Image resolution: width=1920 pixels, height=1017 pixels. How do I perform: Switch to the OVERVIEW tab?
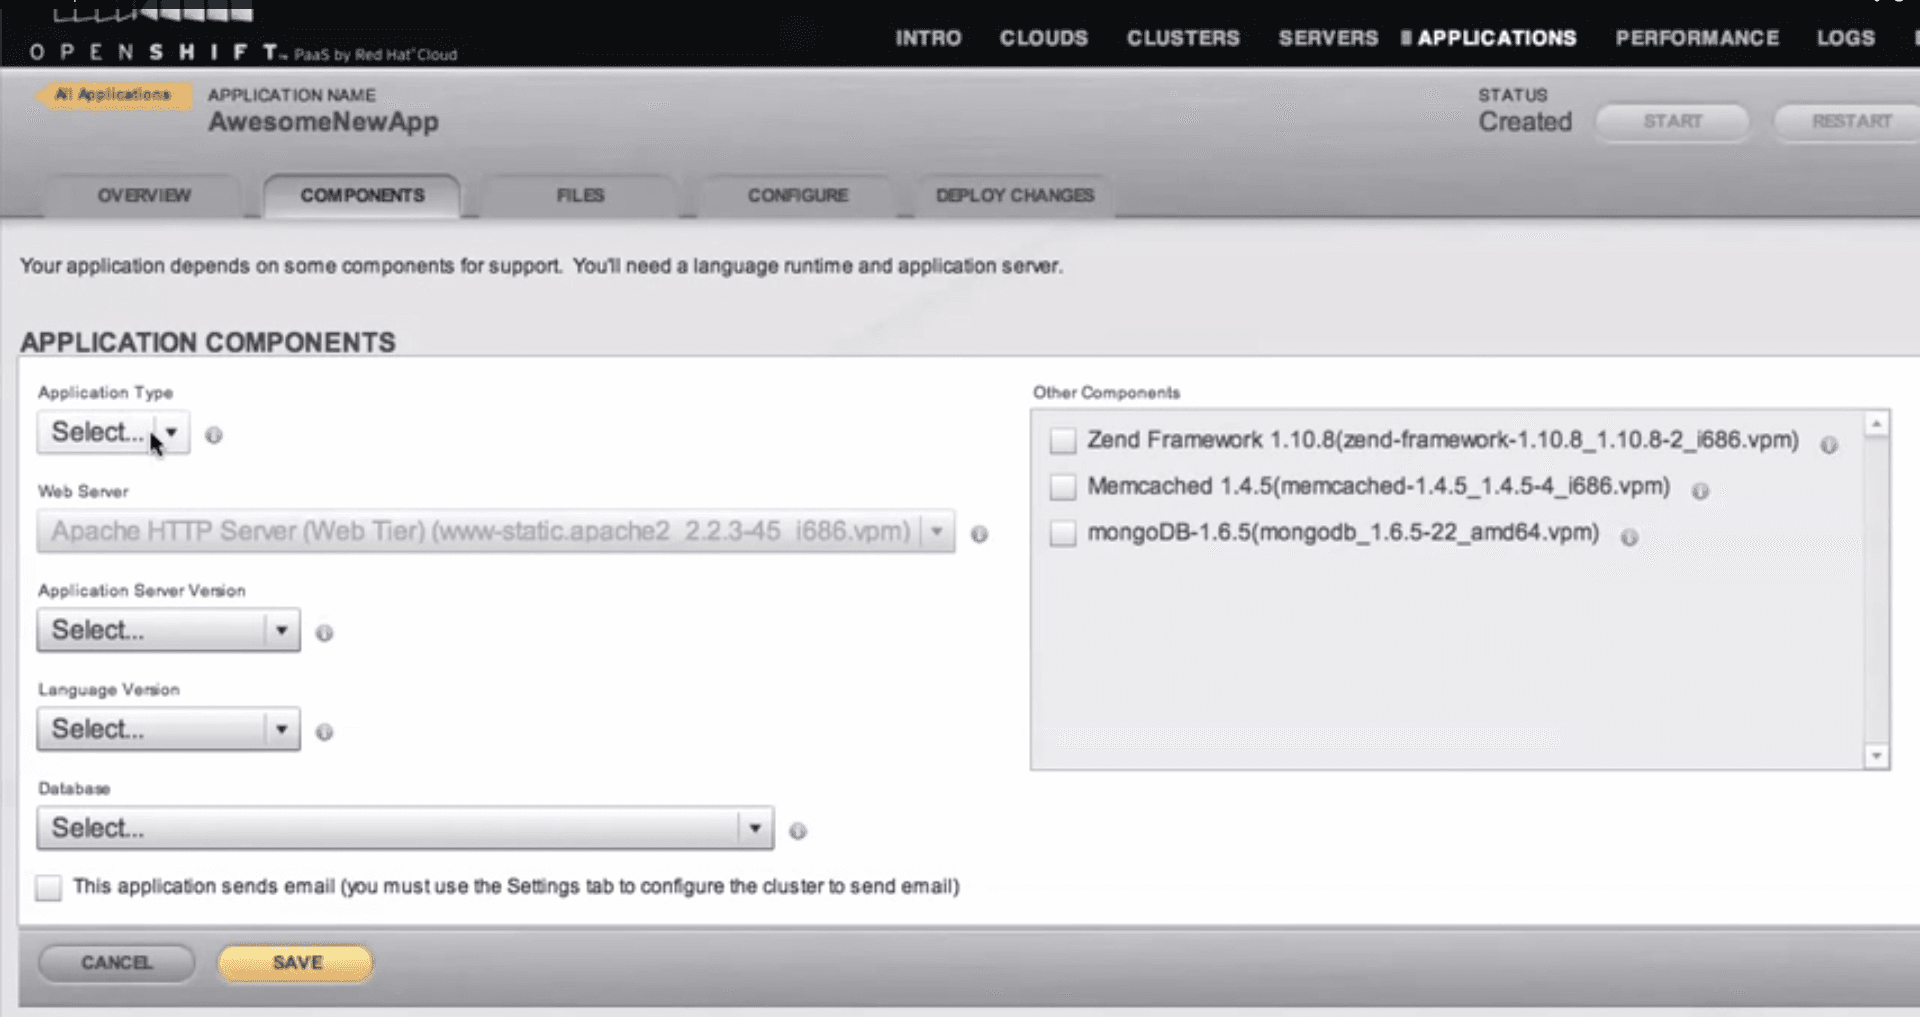click(144, 196)
